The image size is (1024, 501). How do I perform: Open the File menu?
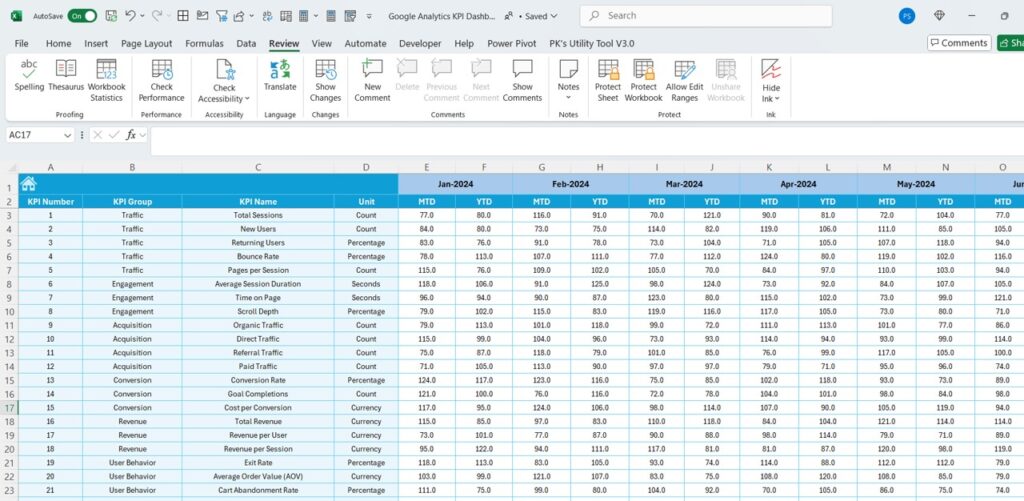click(x=22, y=43)
